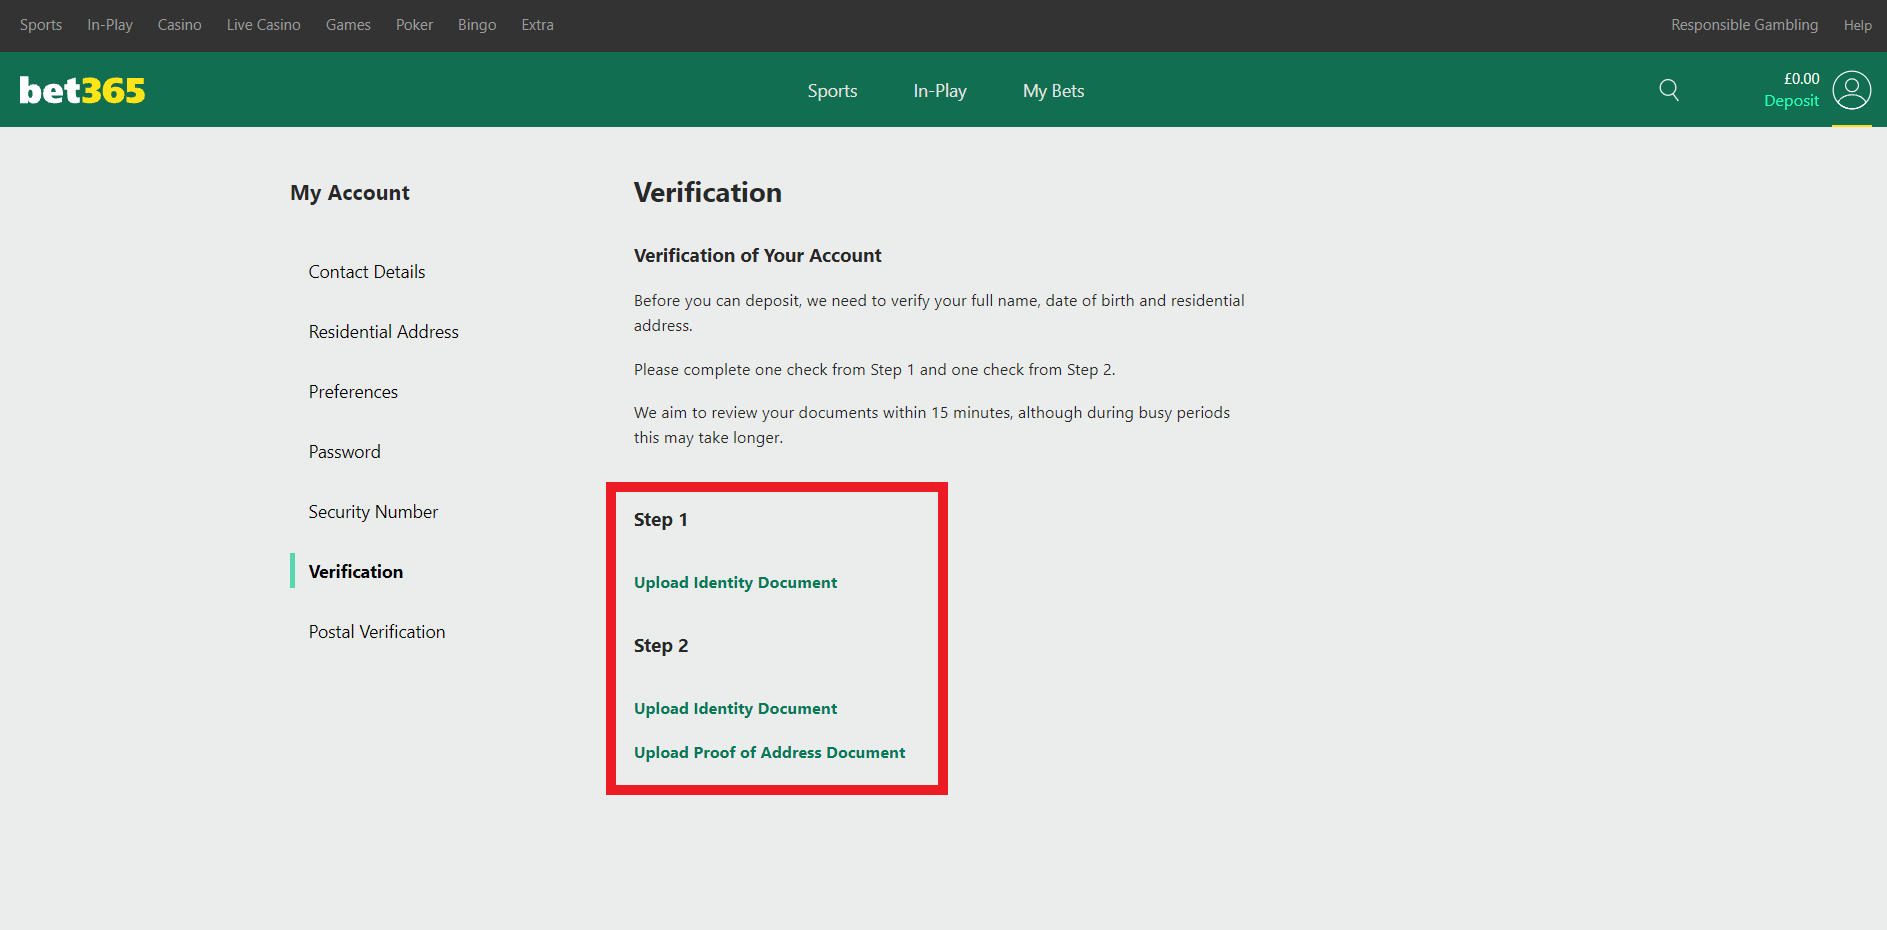The image size is (1887, 930).
Task: Go to the bet365 logo home
Action: (82, 91)
